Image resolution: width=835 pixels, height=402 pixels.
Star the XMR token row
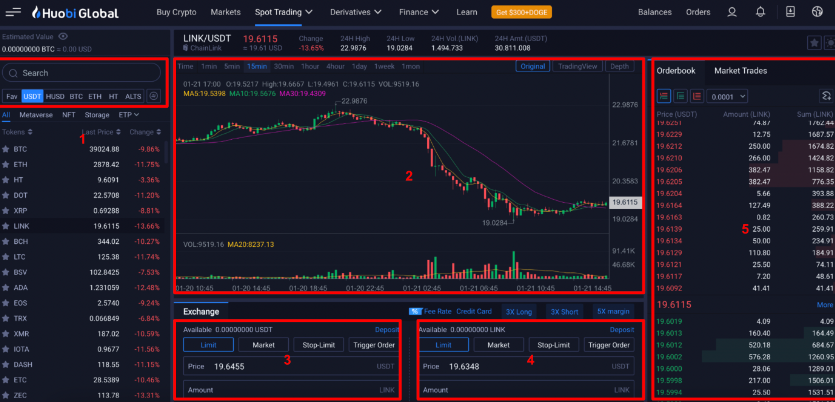(6, 334)
